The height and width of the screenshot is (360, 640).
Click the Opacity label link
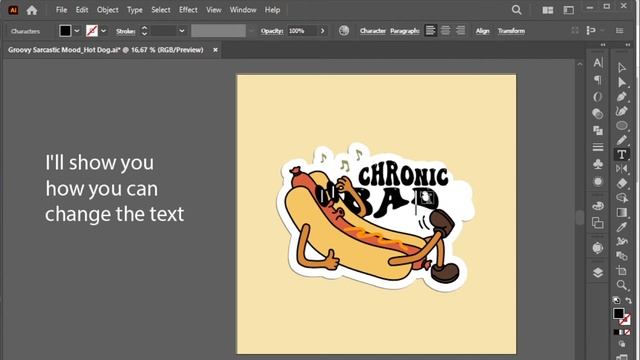pyautogui.click(x=272, y=31)
